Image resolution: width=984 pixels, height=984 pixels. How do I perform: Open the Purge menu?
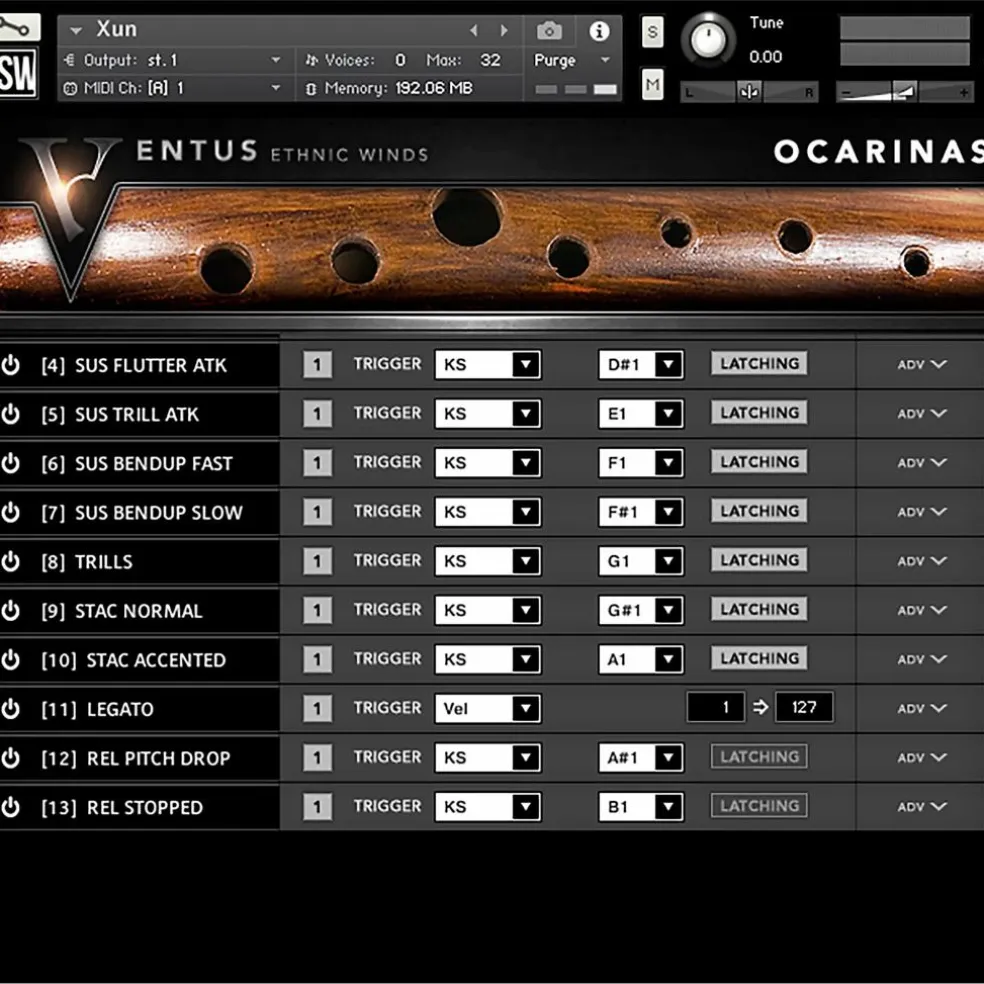point(571,60)
